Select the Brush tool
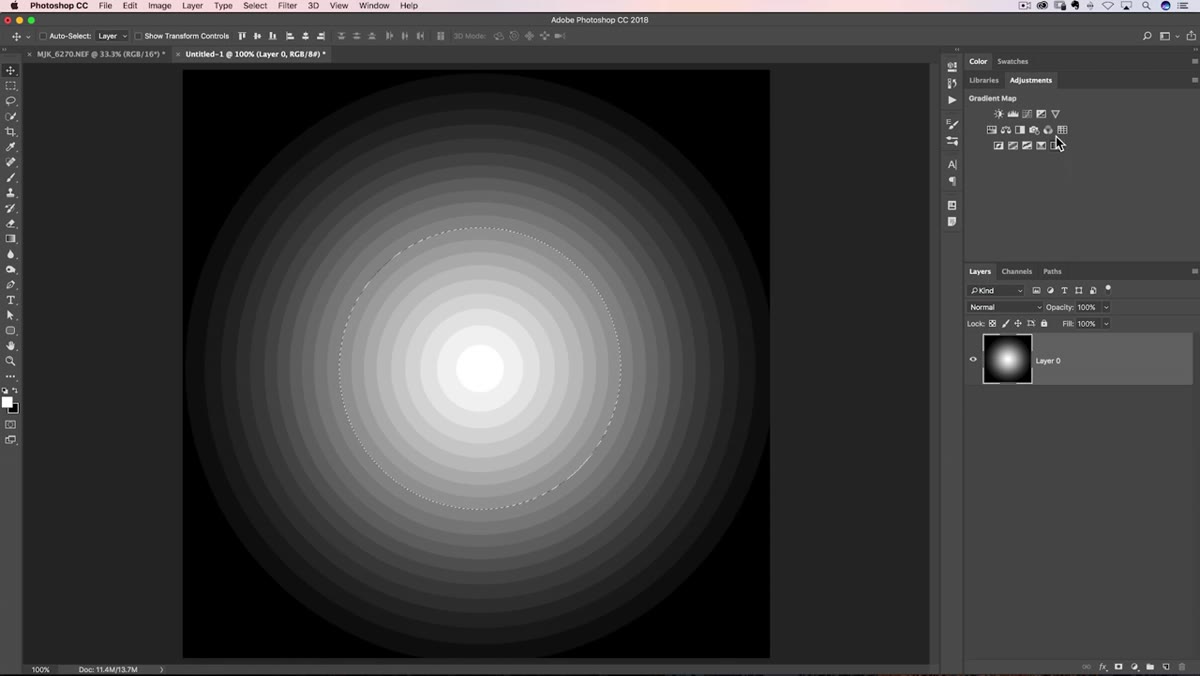1200x676 pixels. 11,178
